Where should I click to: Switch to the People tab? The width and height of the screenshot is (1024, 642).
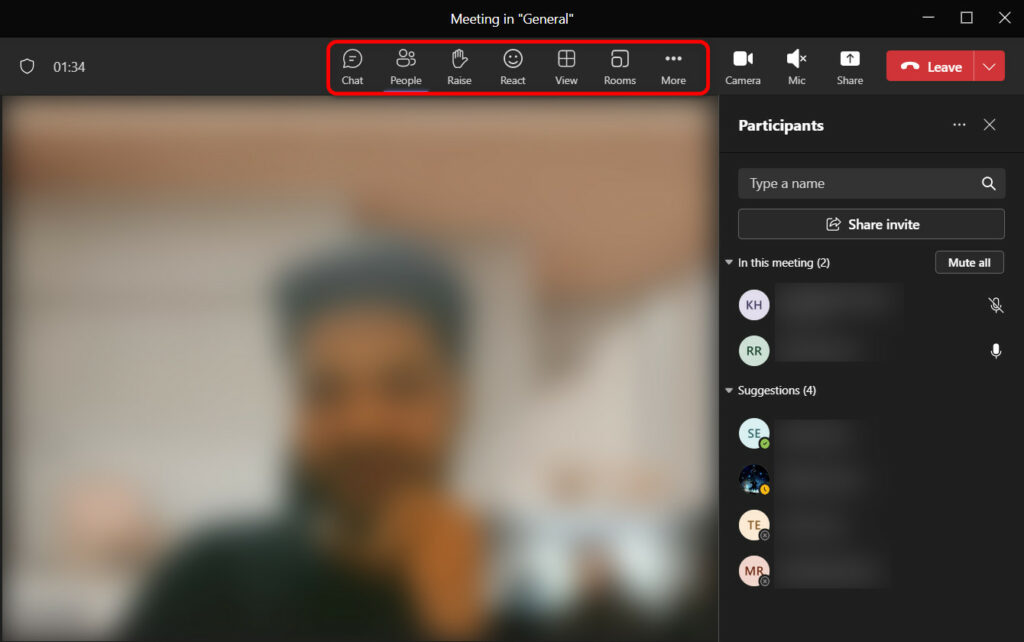[406, 66]
